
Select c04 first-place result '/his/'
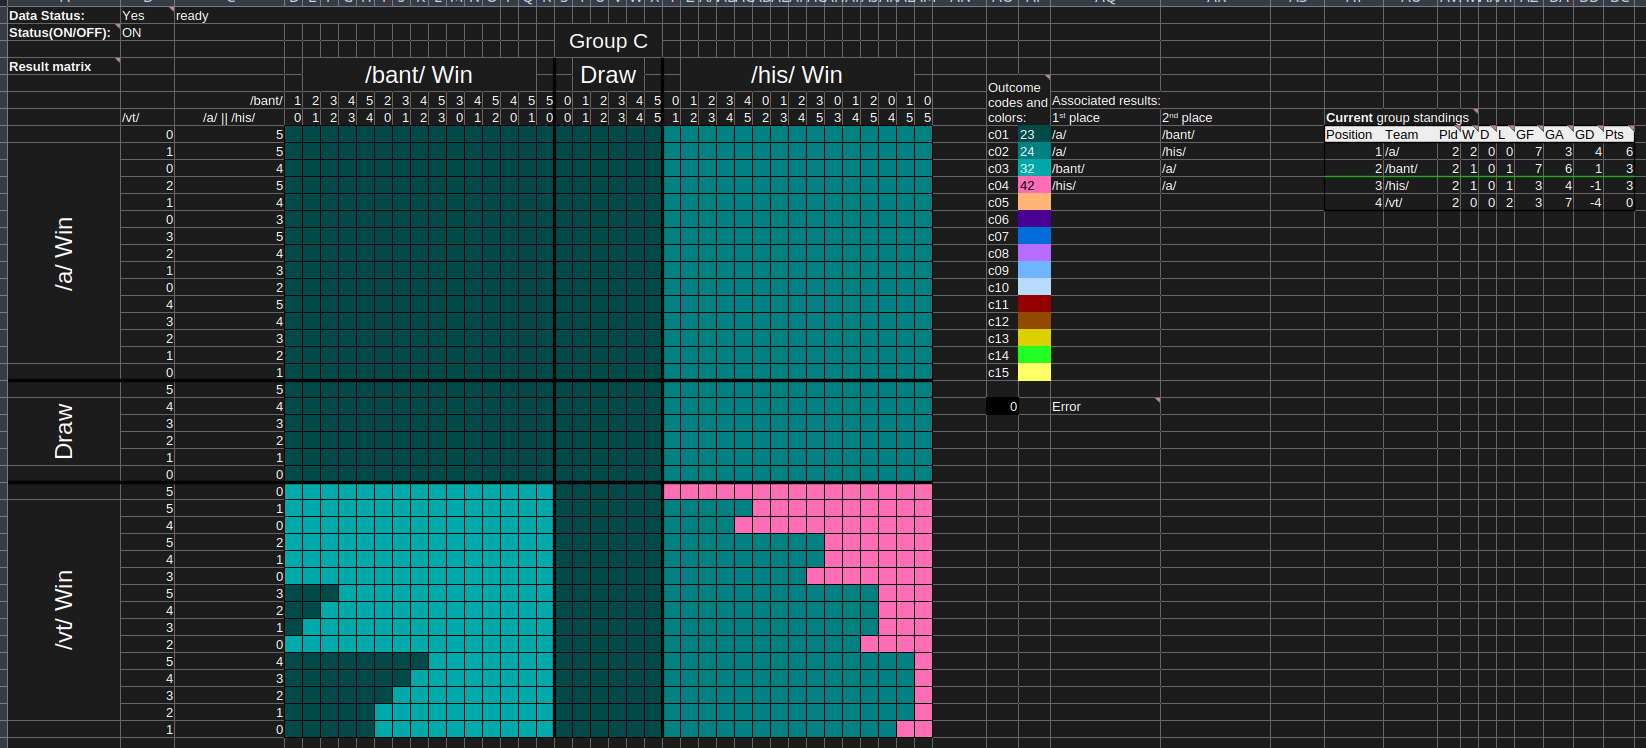coord(1105,186)
